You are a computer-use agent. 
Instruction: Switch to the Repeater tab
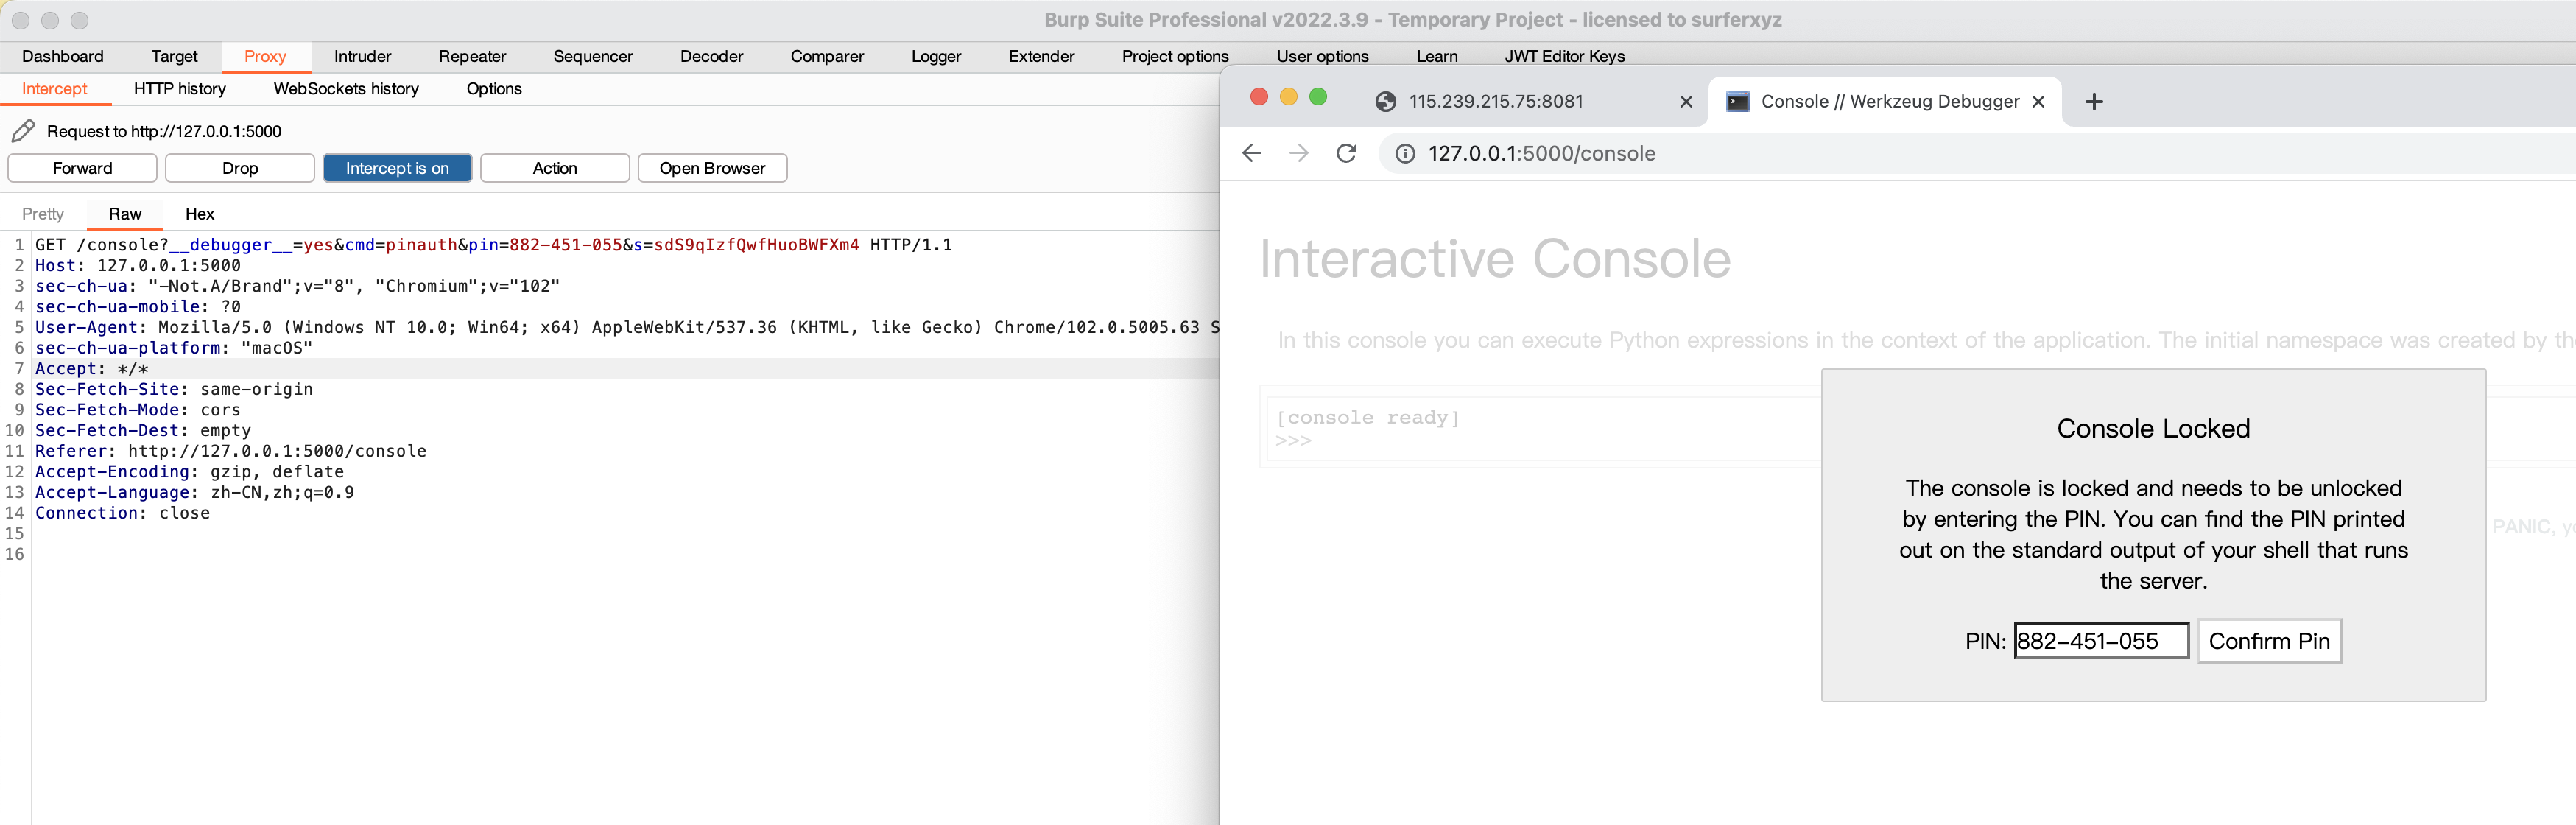click(472, 56)
